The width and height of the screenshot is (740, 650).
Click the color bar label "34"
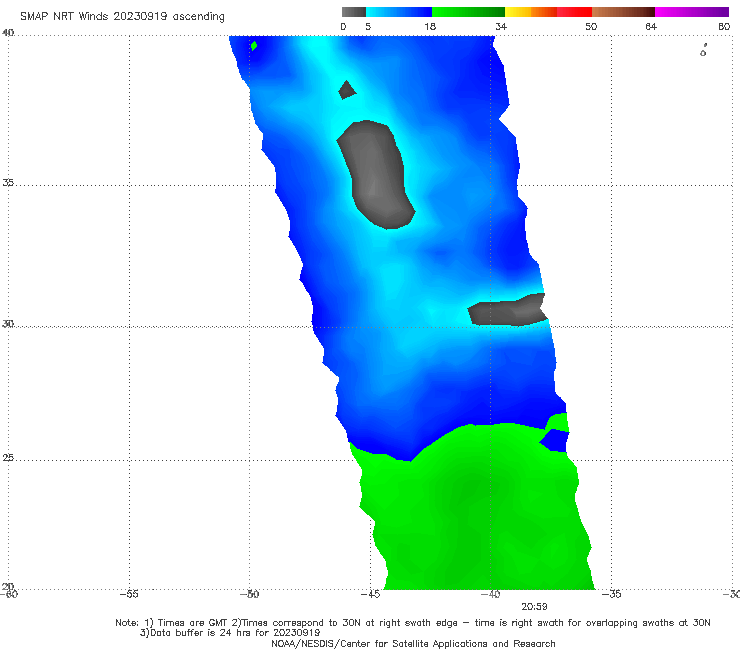(501, 27)
